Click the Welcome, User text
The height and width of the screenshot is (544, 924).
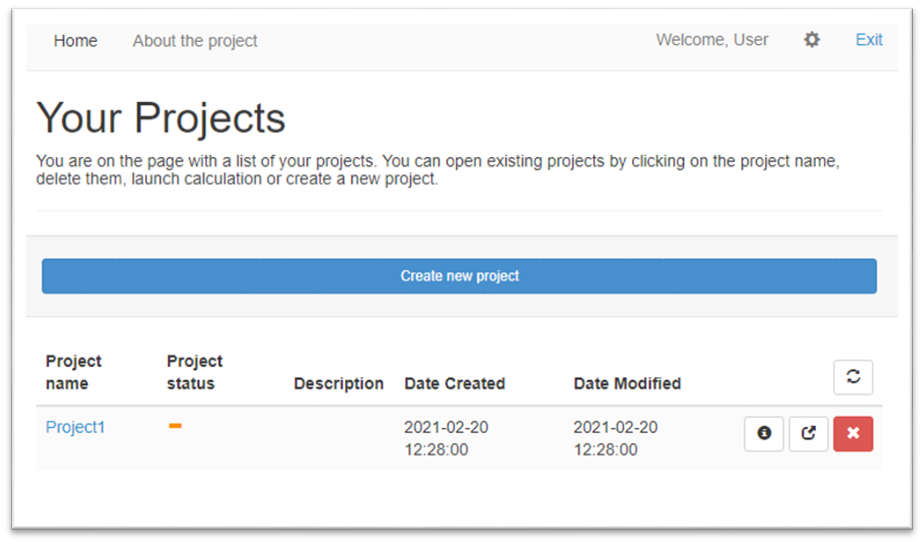[712, 40]
